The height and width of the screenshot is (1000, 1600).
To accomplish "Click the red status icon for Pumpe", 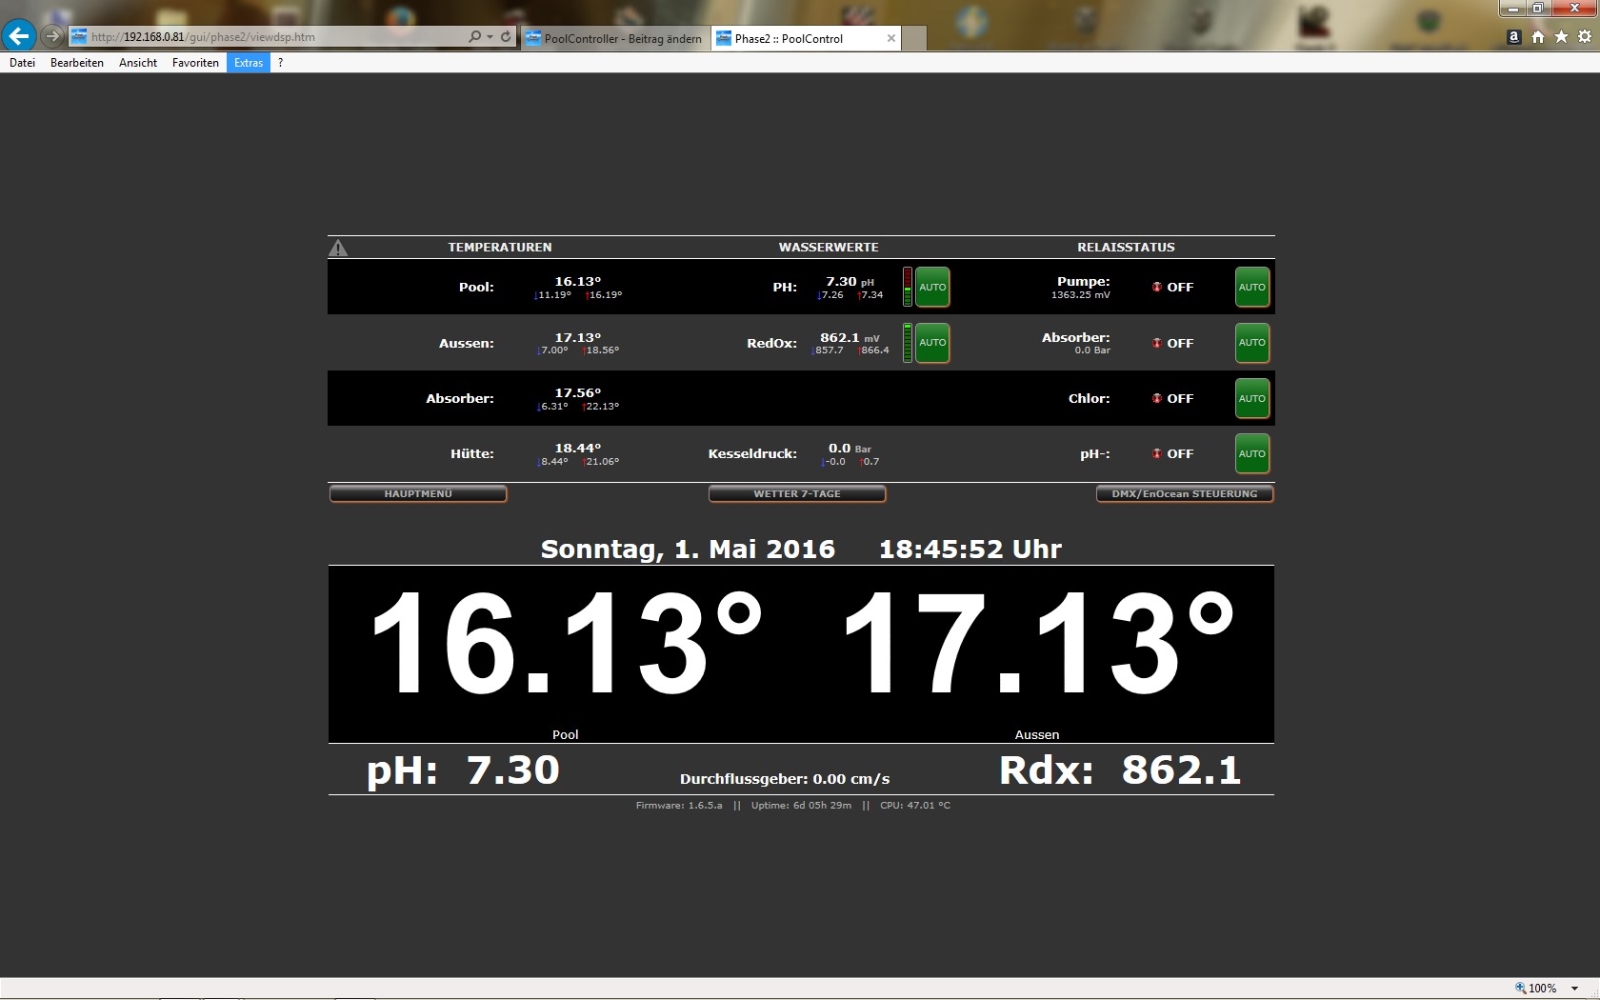I will [x=1157, y=287].
